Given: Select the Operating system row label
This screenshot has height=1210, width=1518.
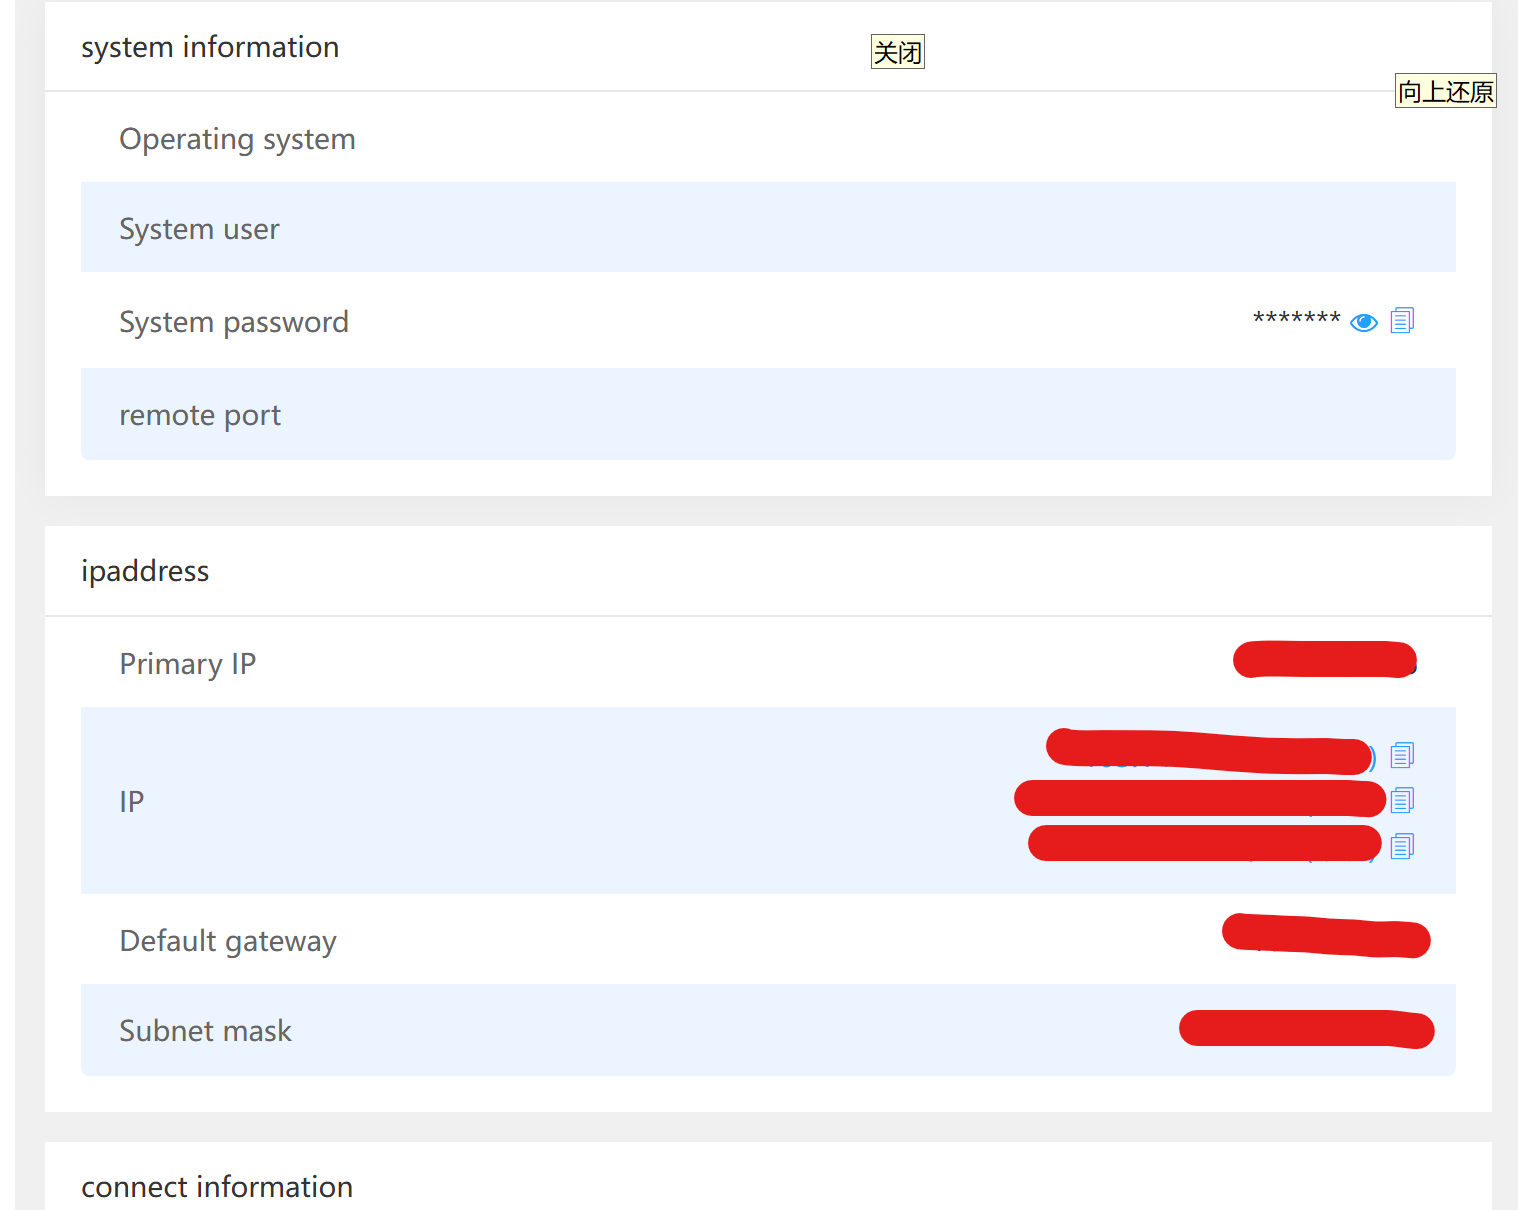Looking at the screenshot, I should (237, 139).
